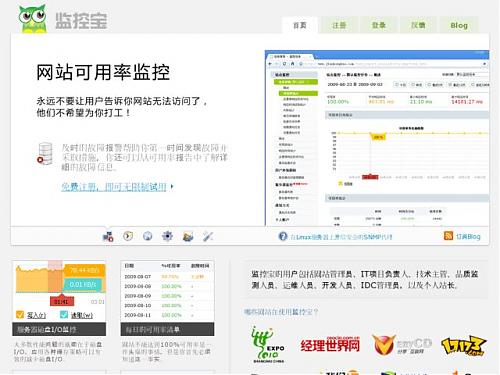Toggle the orange 写入(r) checkbox
Viewport: 500px width, 375px height.
[x=20, y=315]
